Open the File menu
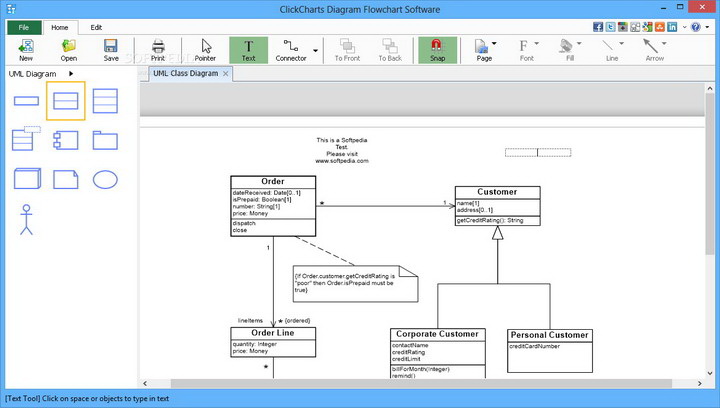This screenshot has width=720, height=408. click(24, 28)
